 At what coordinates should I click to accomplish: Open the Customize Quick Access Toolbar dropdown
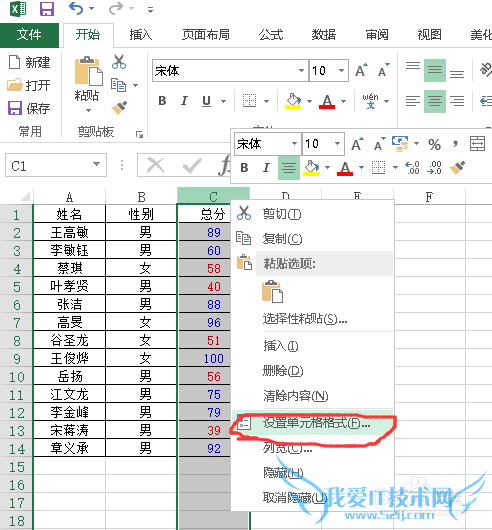(x=150, y=10)
